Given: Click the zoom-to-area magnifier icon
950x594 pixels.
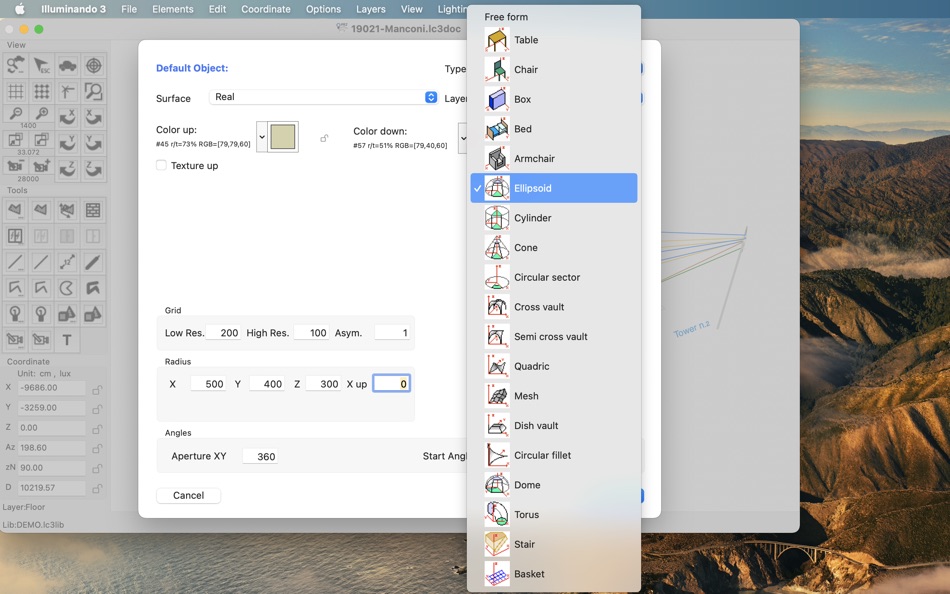Looking at the screenshot, I should [93, 92].
